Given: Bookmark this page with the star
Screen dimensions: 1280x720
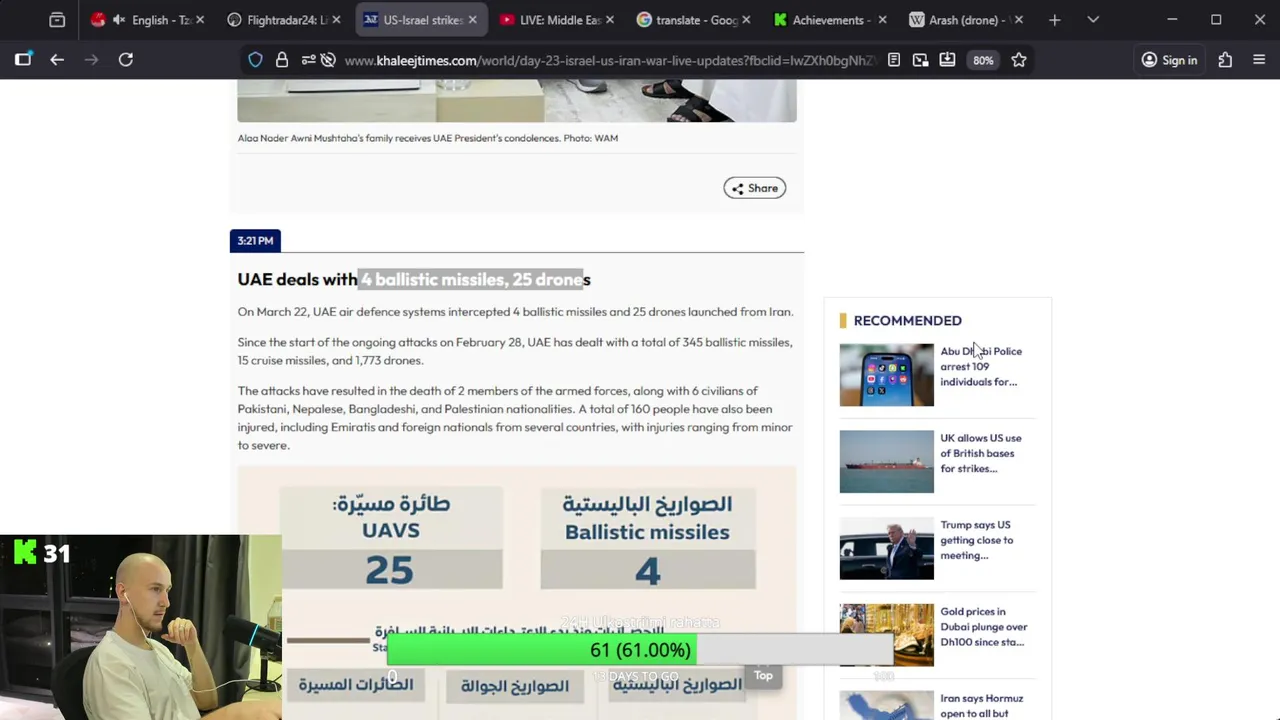Looking at the screenshot, I should 1019,60.
